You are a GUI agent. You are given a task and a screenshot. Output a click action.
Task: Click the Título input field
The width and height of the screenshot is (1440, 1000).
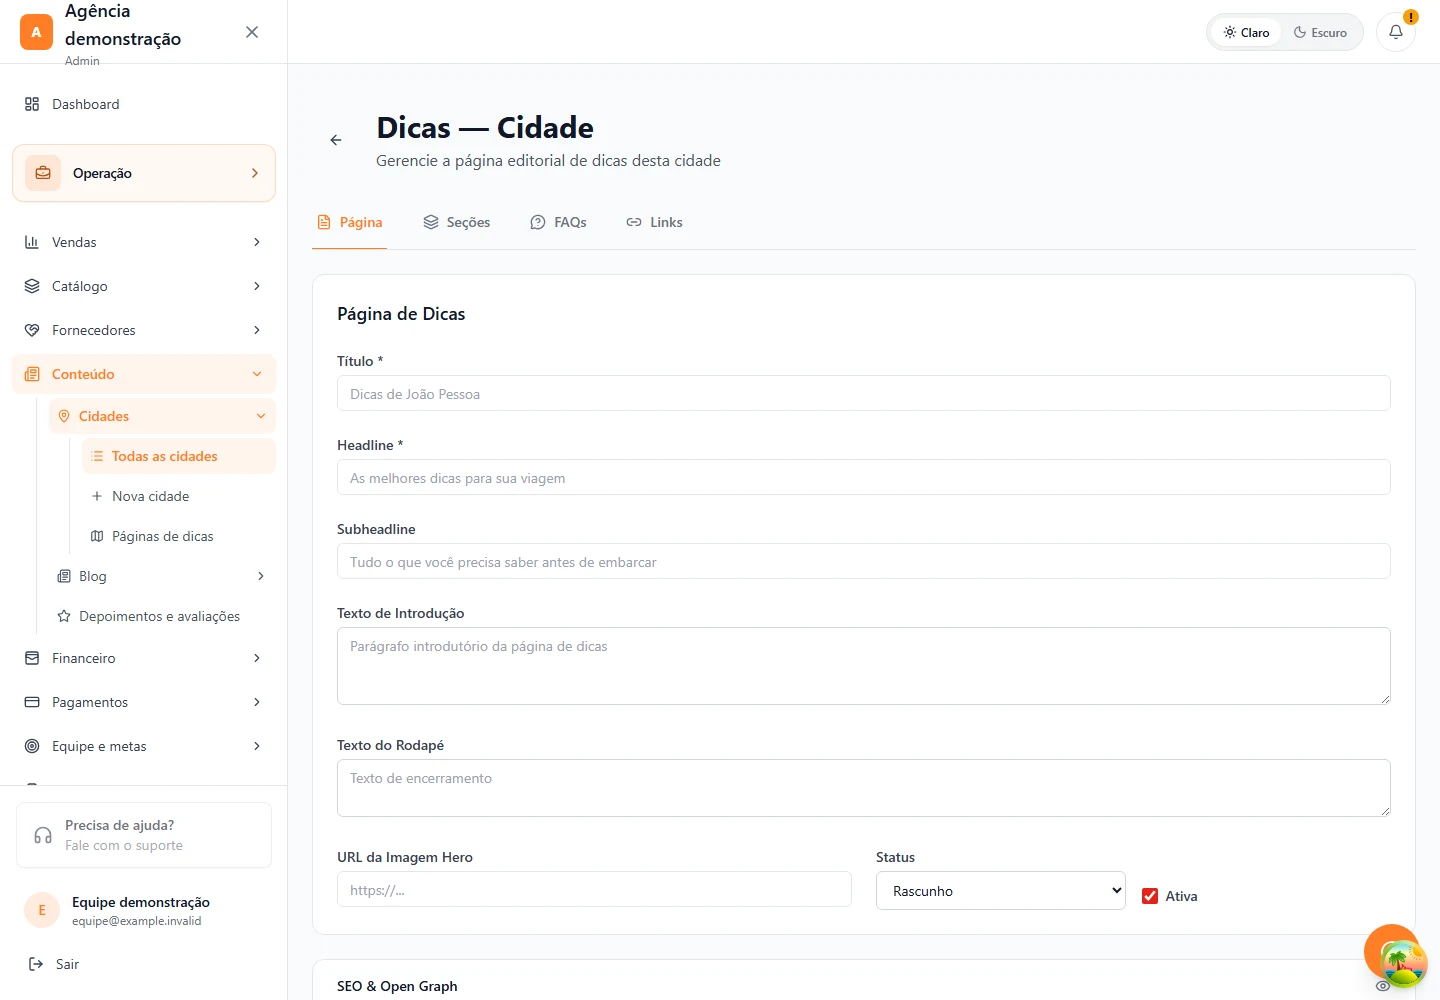(864, 394)
